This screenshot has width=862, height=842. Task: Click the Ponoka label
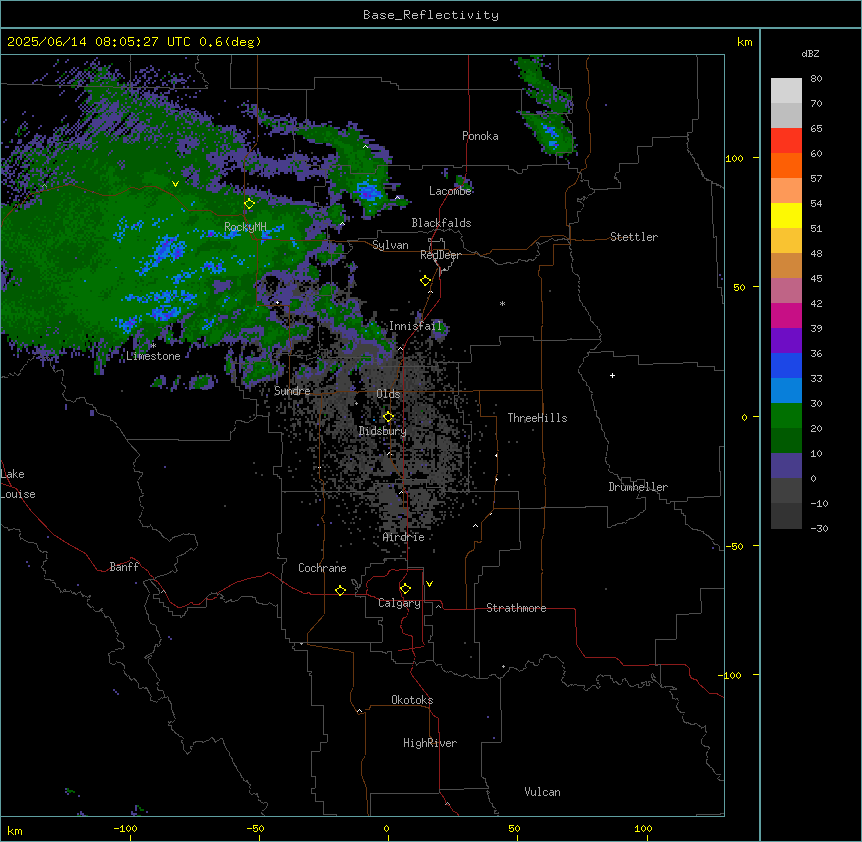[480, 136]
